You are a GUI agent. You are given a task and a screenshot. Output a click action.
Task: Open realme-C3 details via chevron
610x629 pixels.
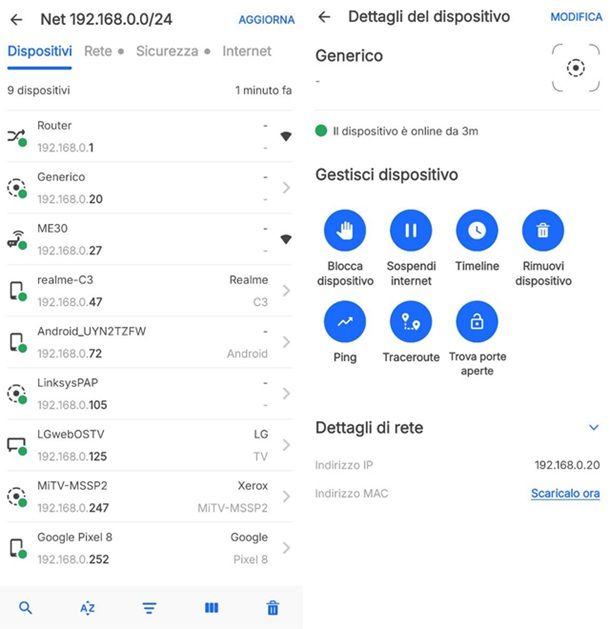tap(286, 290)
